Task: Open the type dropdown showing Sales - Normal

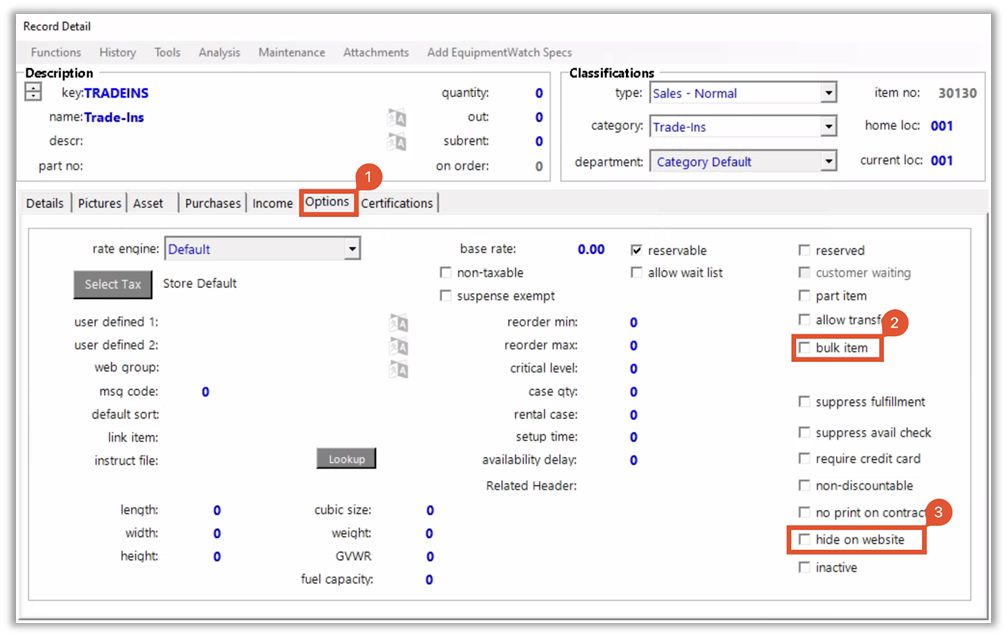Action: pyautogui.click(x=828, y=93)
